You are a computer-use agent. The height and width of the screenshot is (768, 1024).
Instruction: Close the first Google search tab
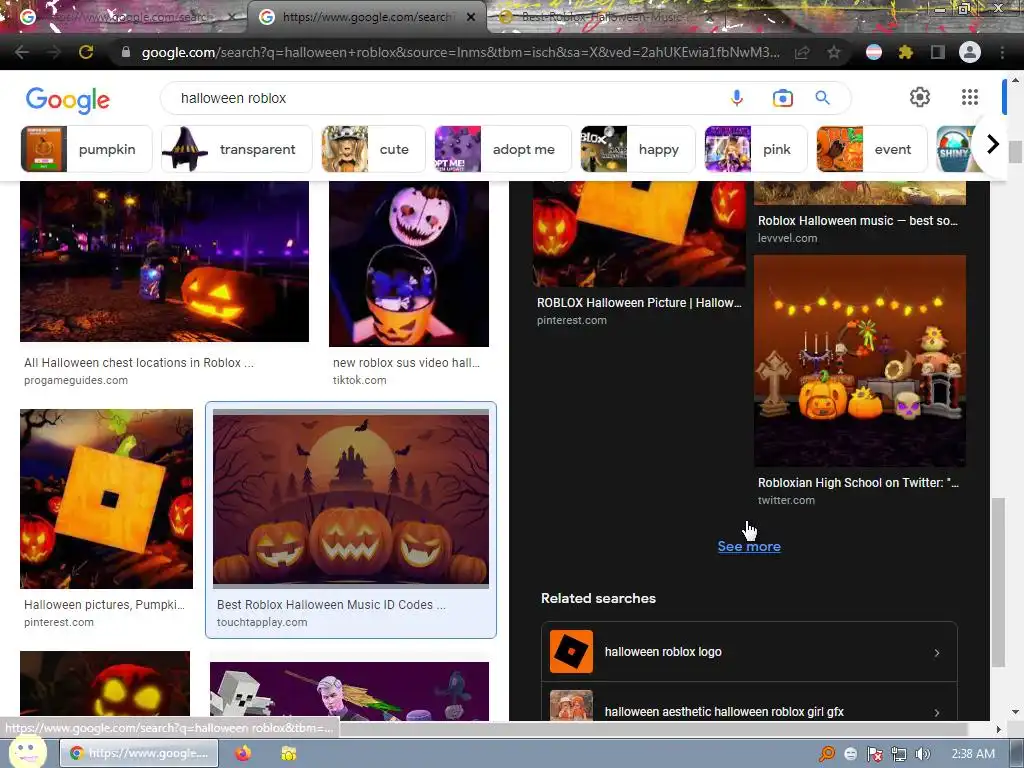pos(232,17)
